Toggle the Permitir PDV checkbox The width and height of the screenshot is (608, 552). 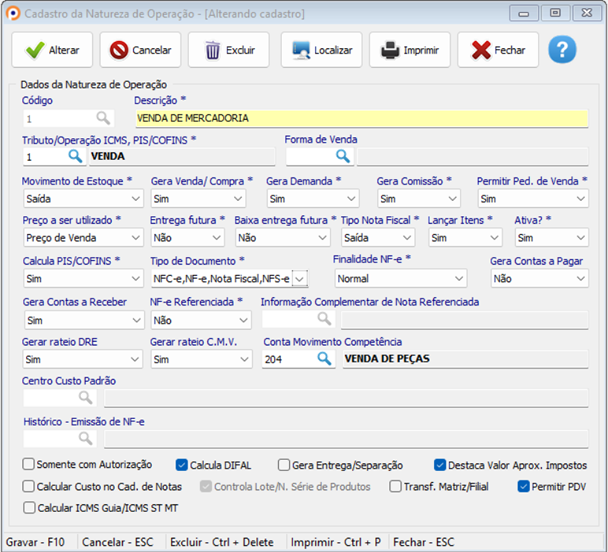(x=523, y=486)
